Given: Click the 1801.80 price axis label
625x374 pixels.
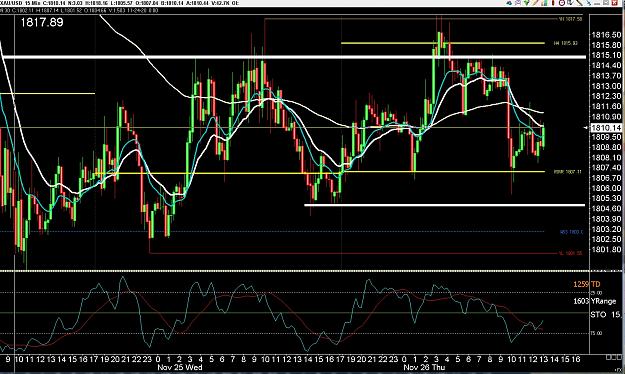Looking at the screenshot, I should tap(606, 250).
